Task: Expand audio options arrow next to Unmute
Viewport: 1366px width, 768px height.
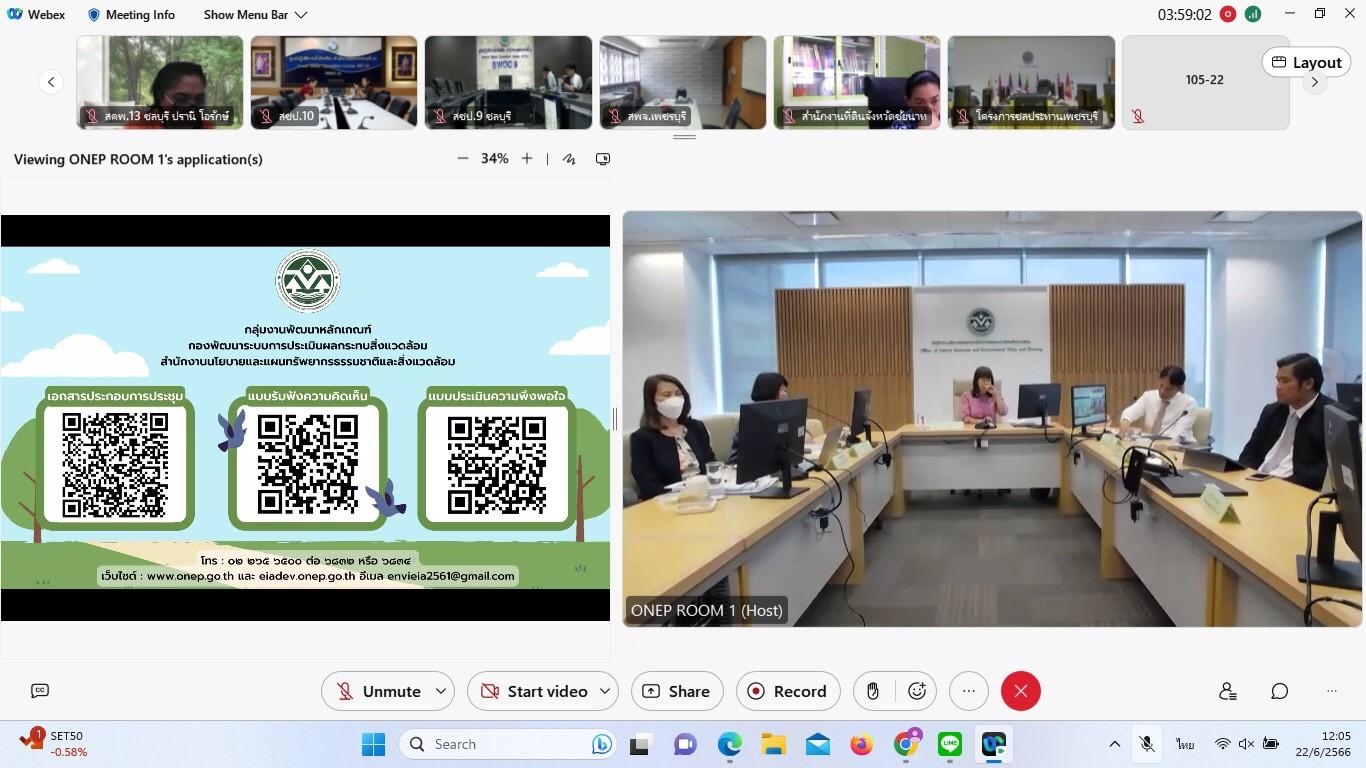Action: pos(441,691)
